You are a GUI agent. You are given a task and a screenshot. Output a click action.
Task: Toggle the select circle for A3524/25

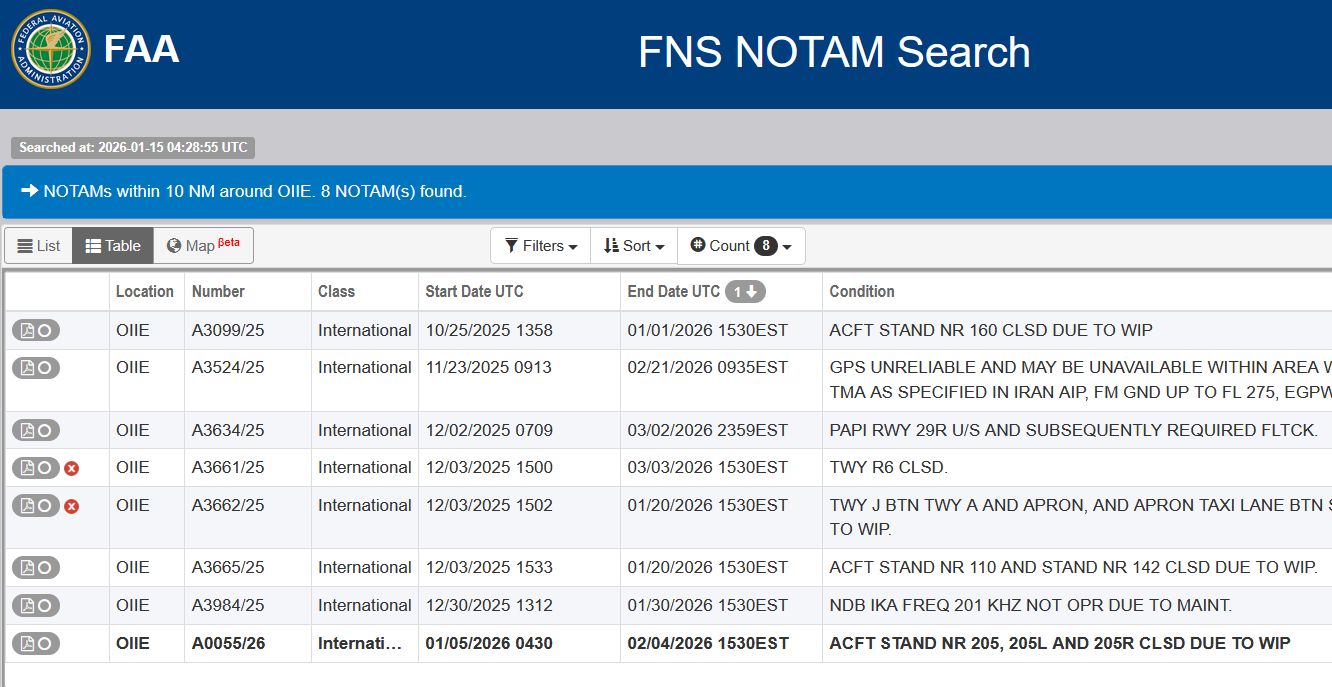click(x=45, y=368)
